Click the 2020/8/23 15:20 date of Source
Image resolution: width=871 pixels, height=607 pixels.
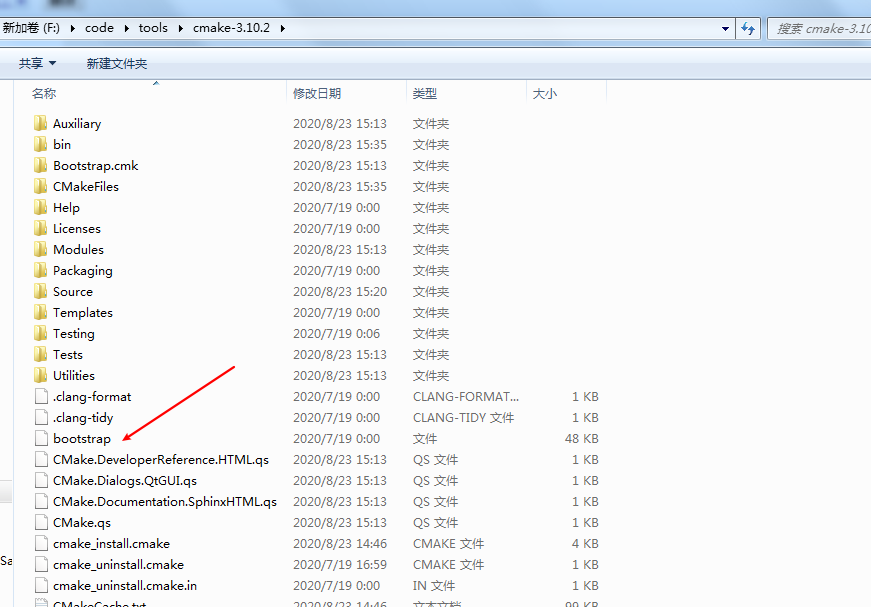click(x=340, y=292)
